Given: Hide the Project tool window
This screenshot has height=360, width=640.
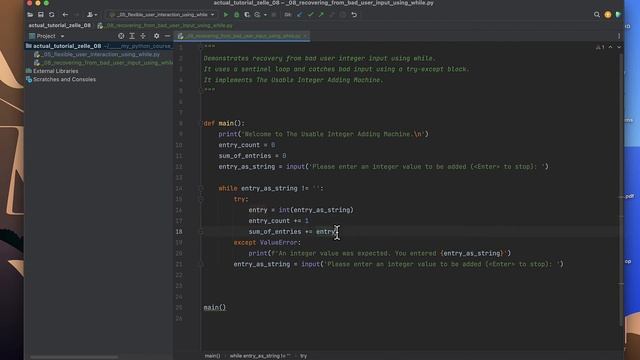Looking at the screenshot, I should coord(167,36).
